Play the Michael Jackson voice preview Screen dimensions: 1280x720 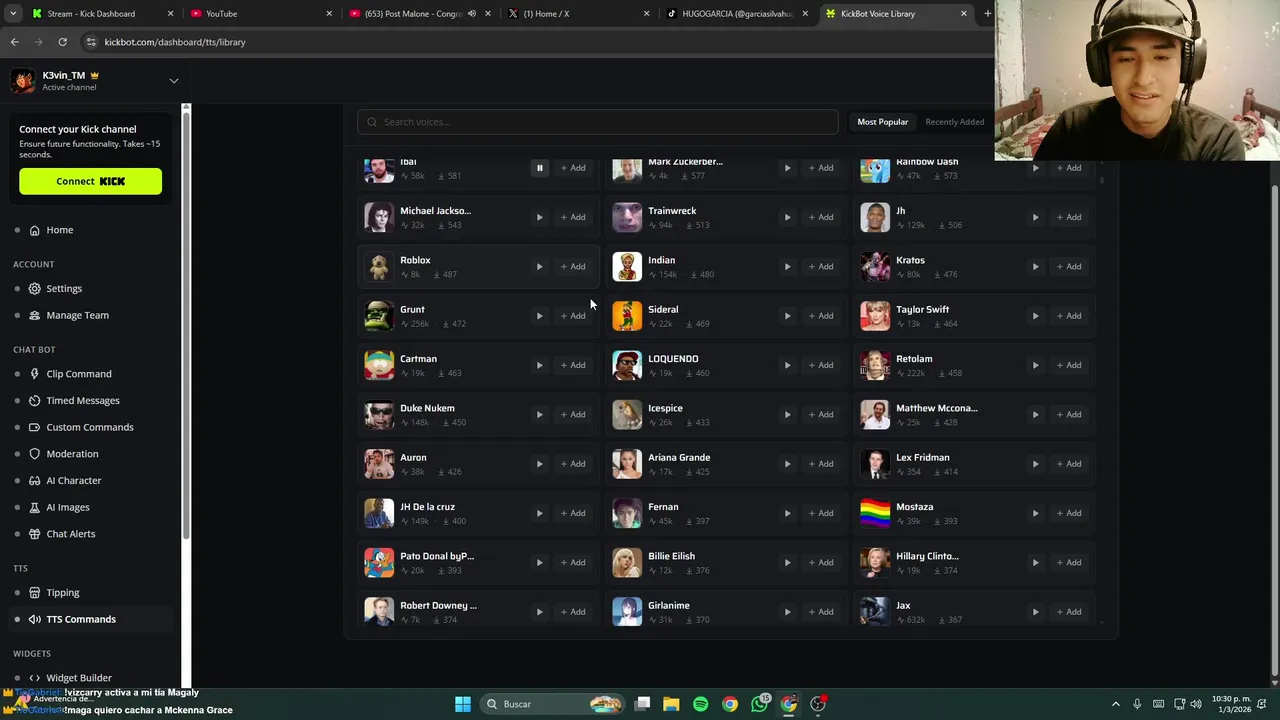click(539, 217)
